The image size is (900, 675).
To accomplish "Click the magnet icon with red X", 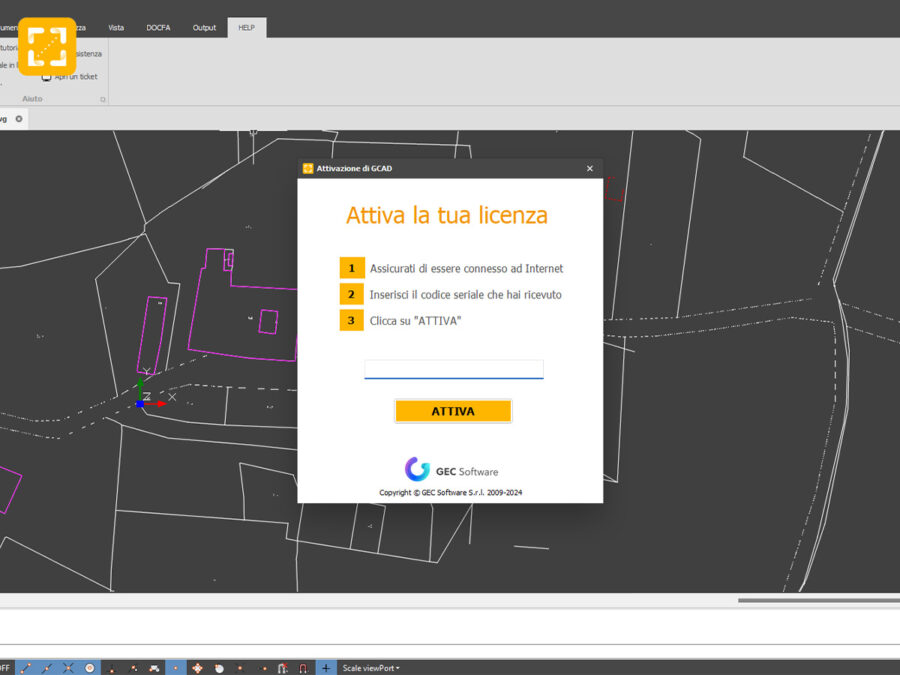I will click(282, 668).
